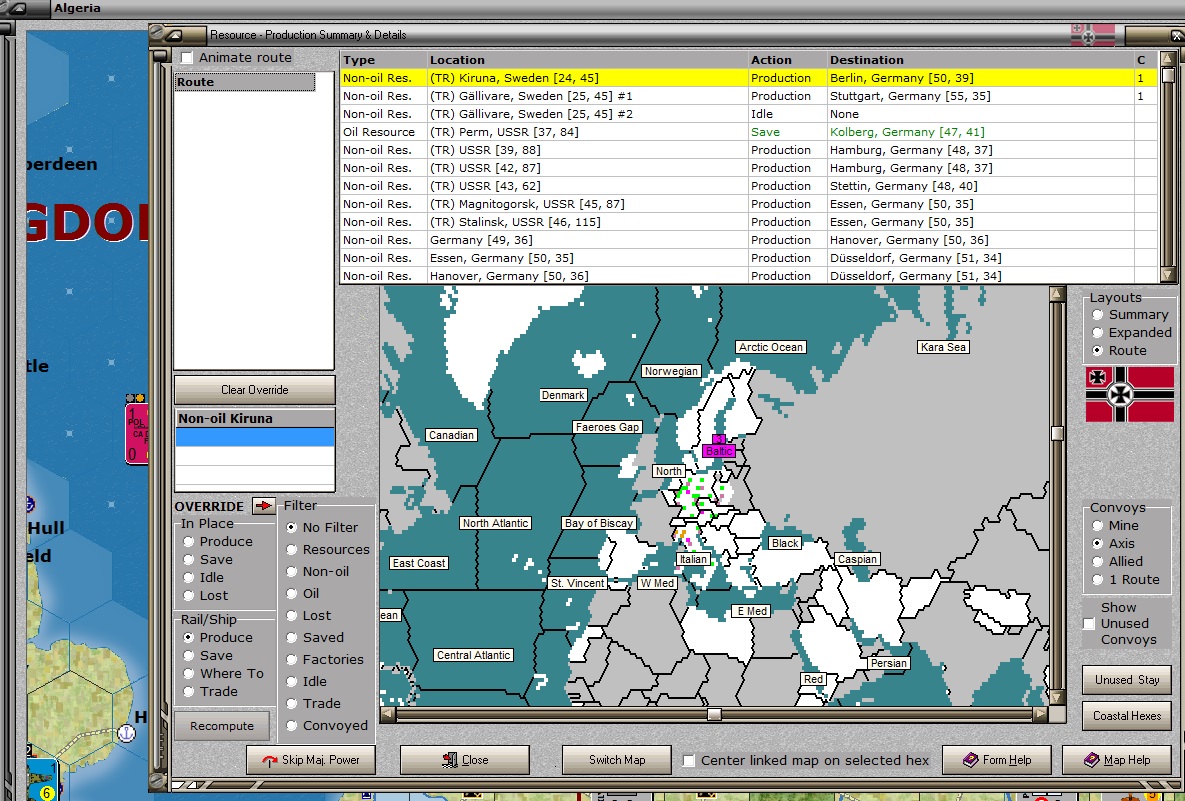
Task: Check Center linked map on selected hex
Action: 688,761
